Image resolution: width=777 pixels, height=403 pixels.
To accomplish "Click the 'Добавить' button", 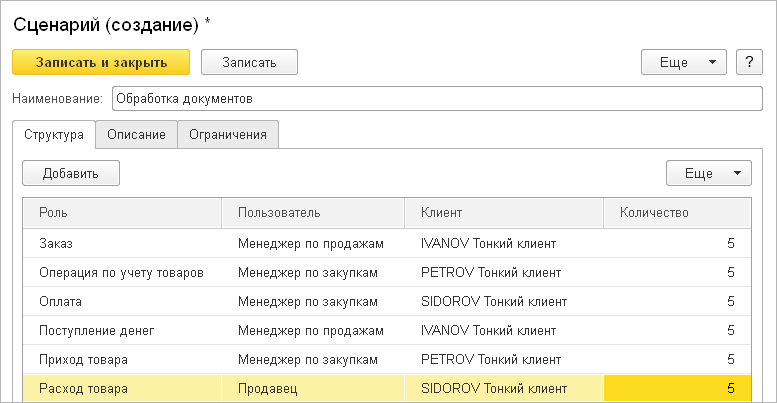I will tap(71, 173).
